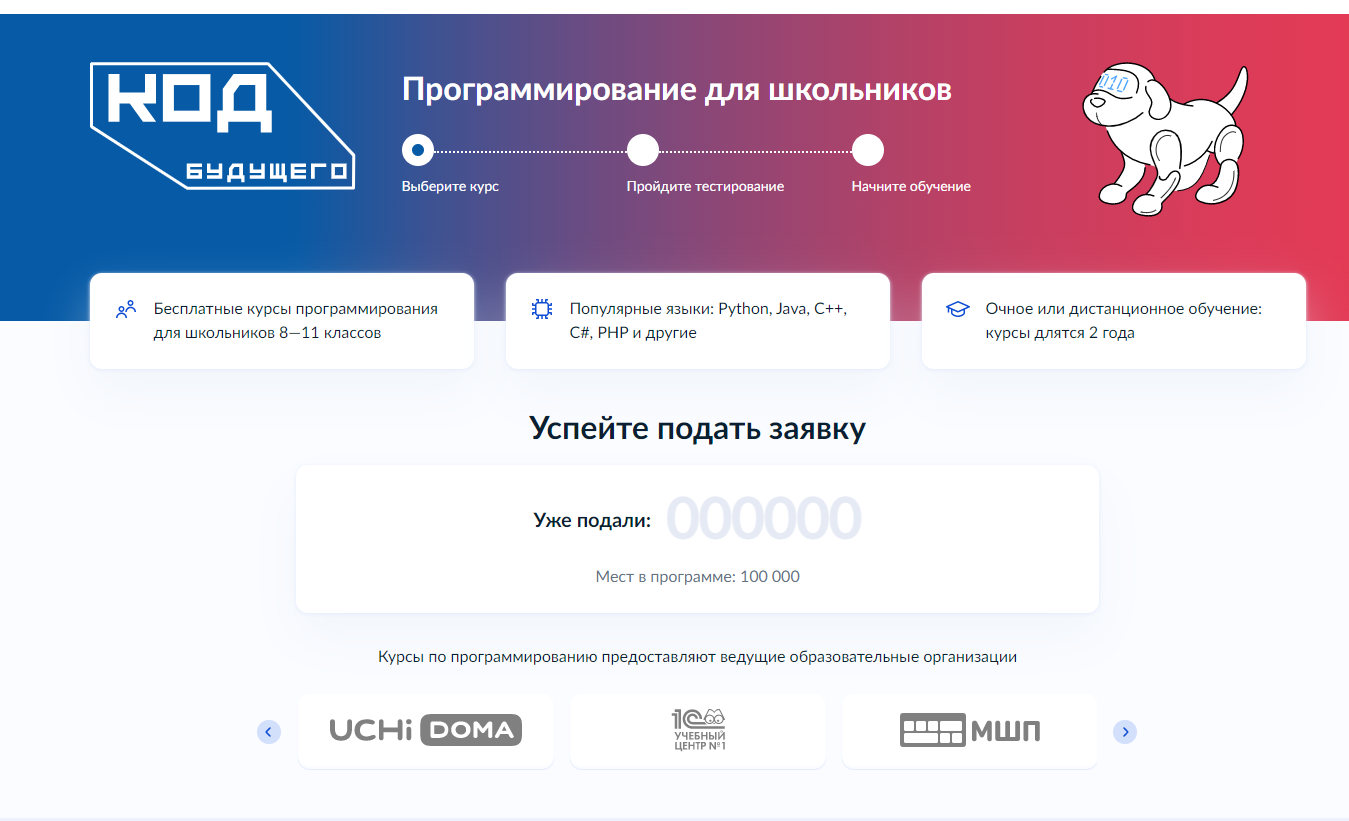Select the first step circle Выберите курс
The width and height of the screenshot is (1349, 821).
(418, 151)
